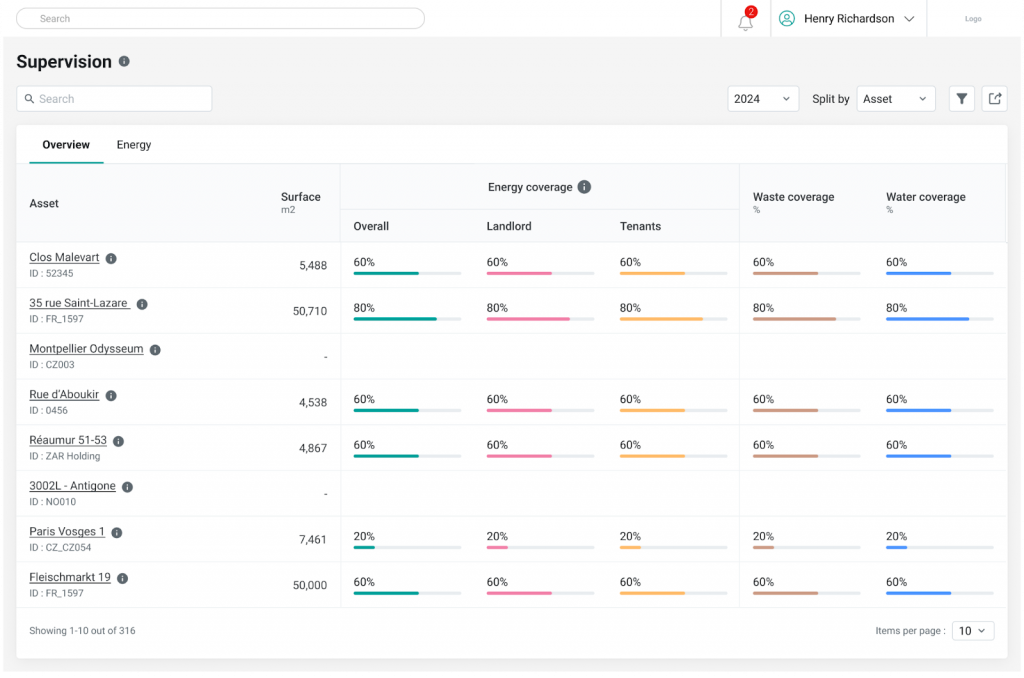Show info for Montpellier Odysseum asset

155,350
